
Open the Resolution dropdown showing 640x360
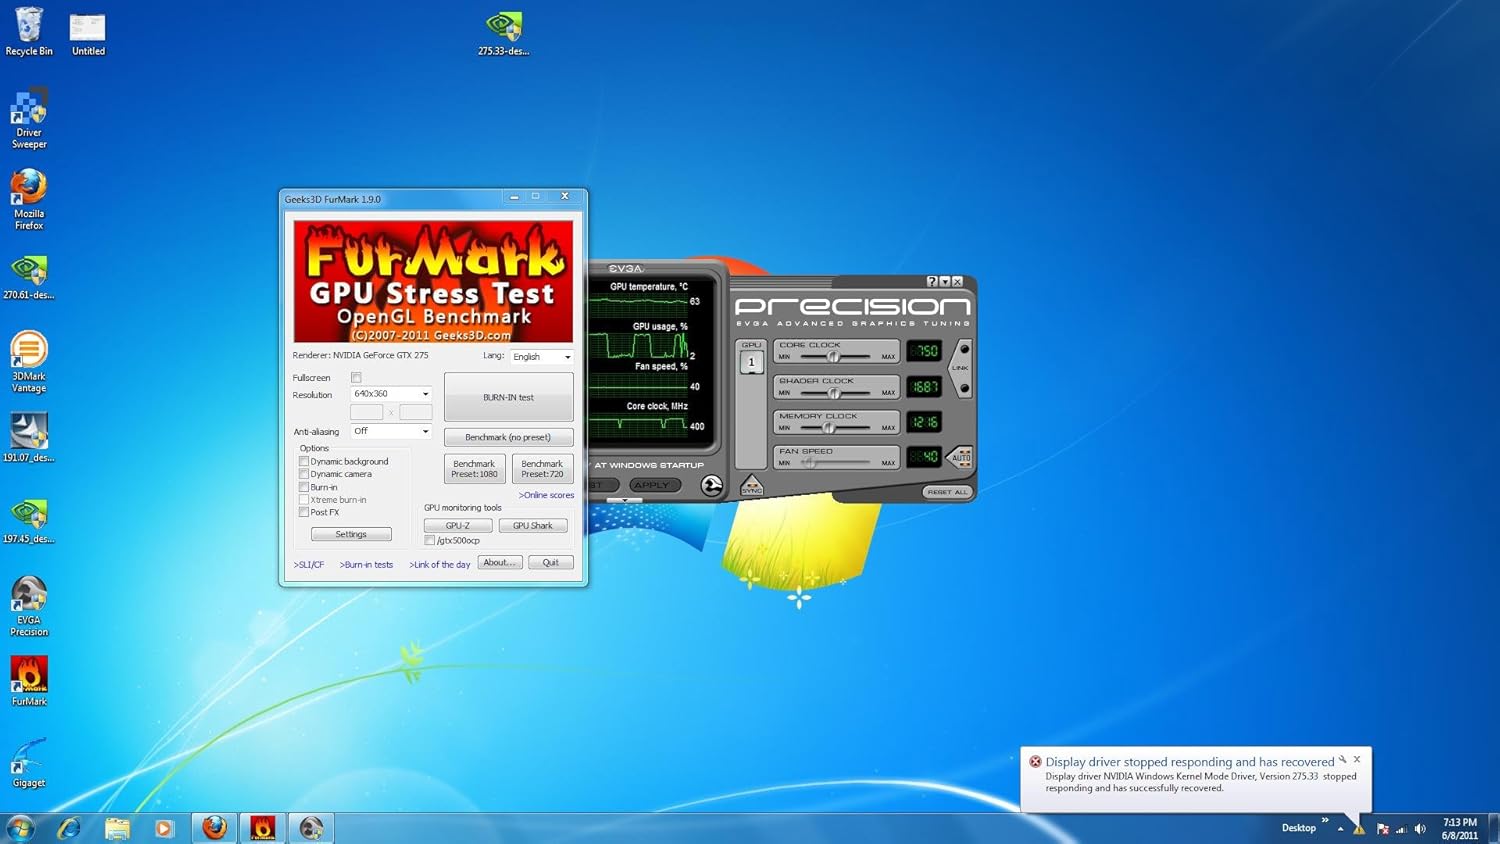tap(390, 394)
